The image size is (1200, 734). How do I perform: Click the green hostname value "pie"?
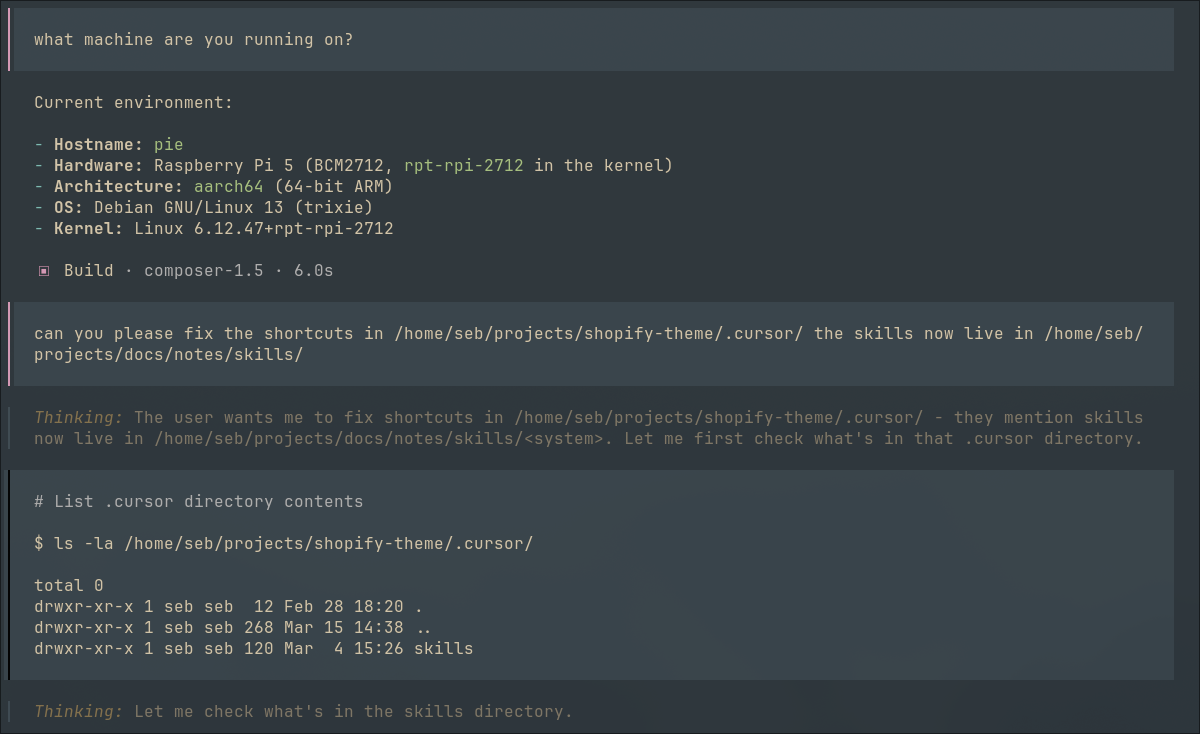pyautogui.click(x=168, y=145)
